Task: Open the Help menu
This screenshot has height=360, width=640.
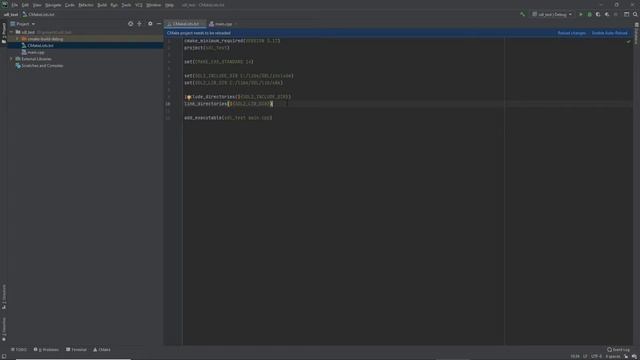Action: [169, 5]
